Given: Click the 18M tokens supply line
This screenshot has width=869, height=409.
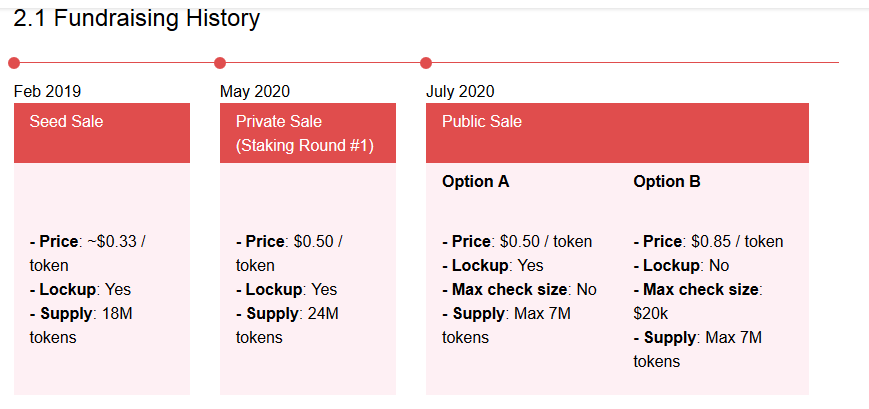Looking at the screenshot, I should click(81, 325).
